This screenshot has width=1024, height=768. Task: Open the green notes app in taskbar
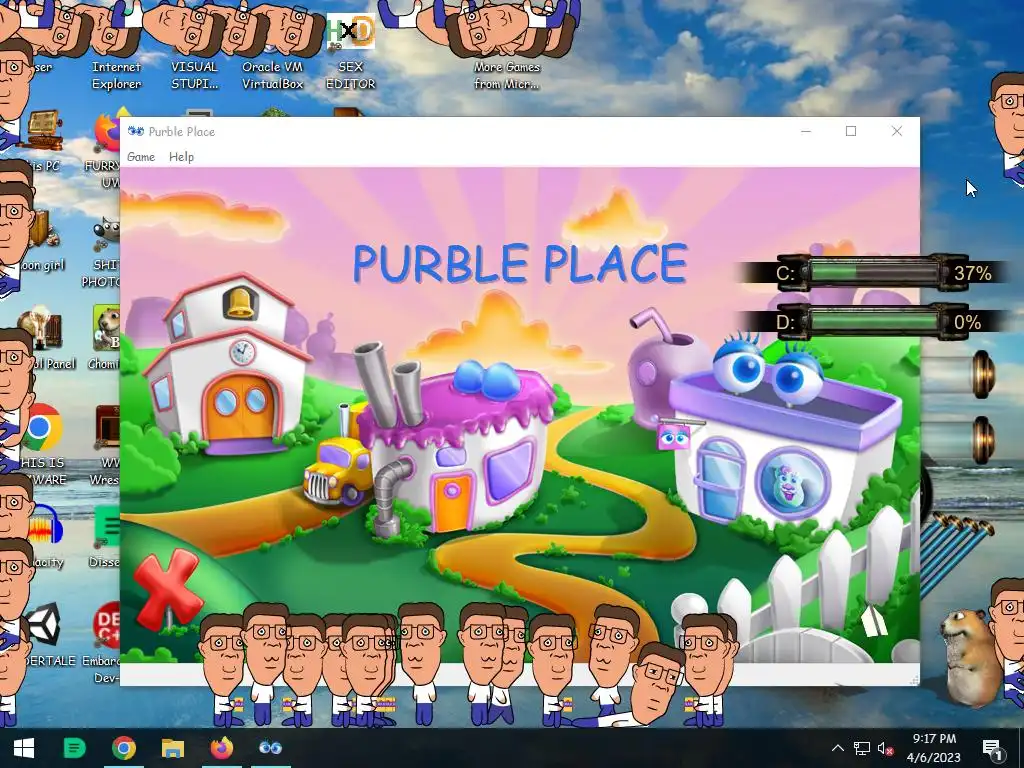coord(74,748)
